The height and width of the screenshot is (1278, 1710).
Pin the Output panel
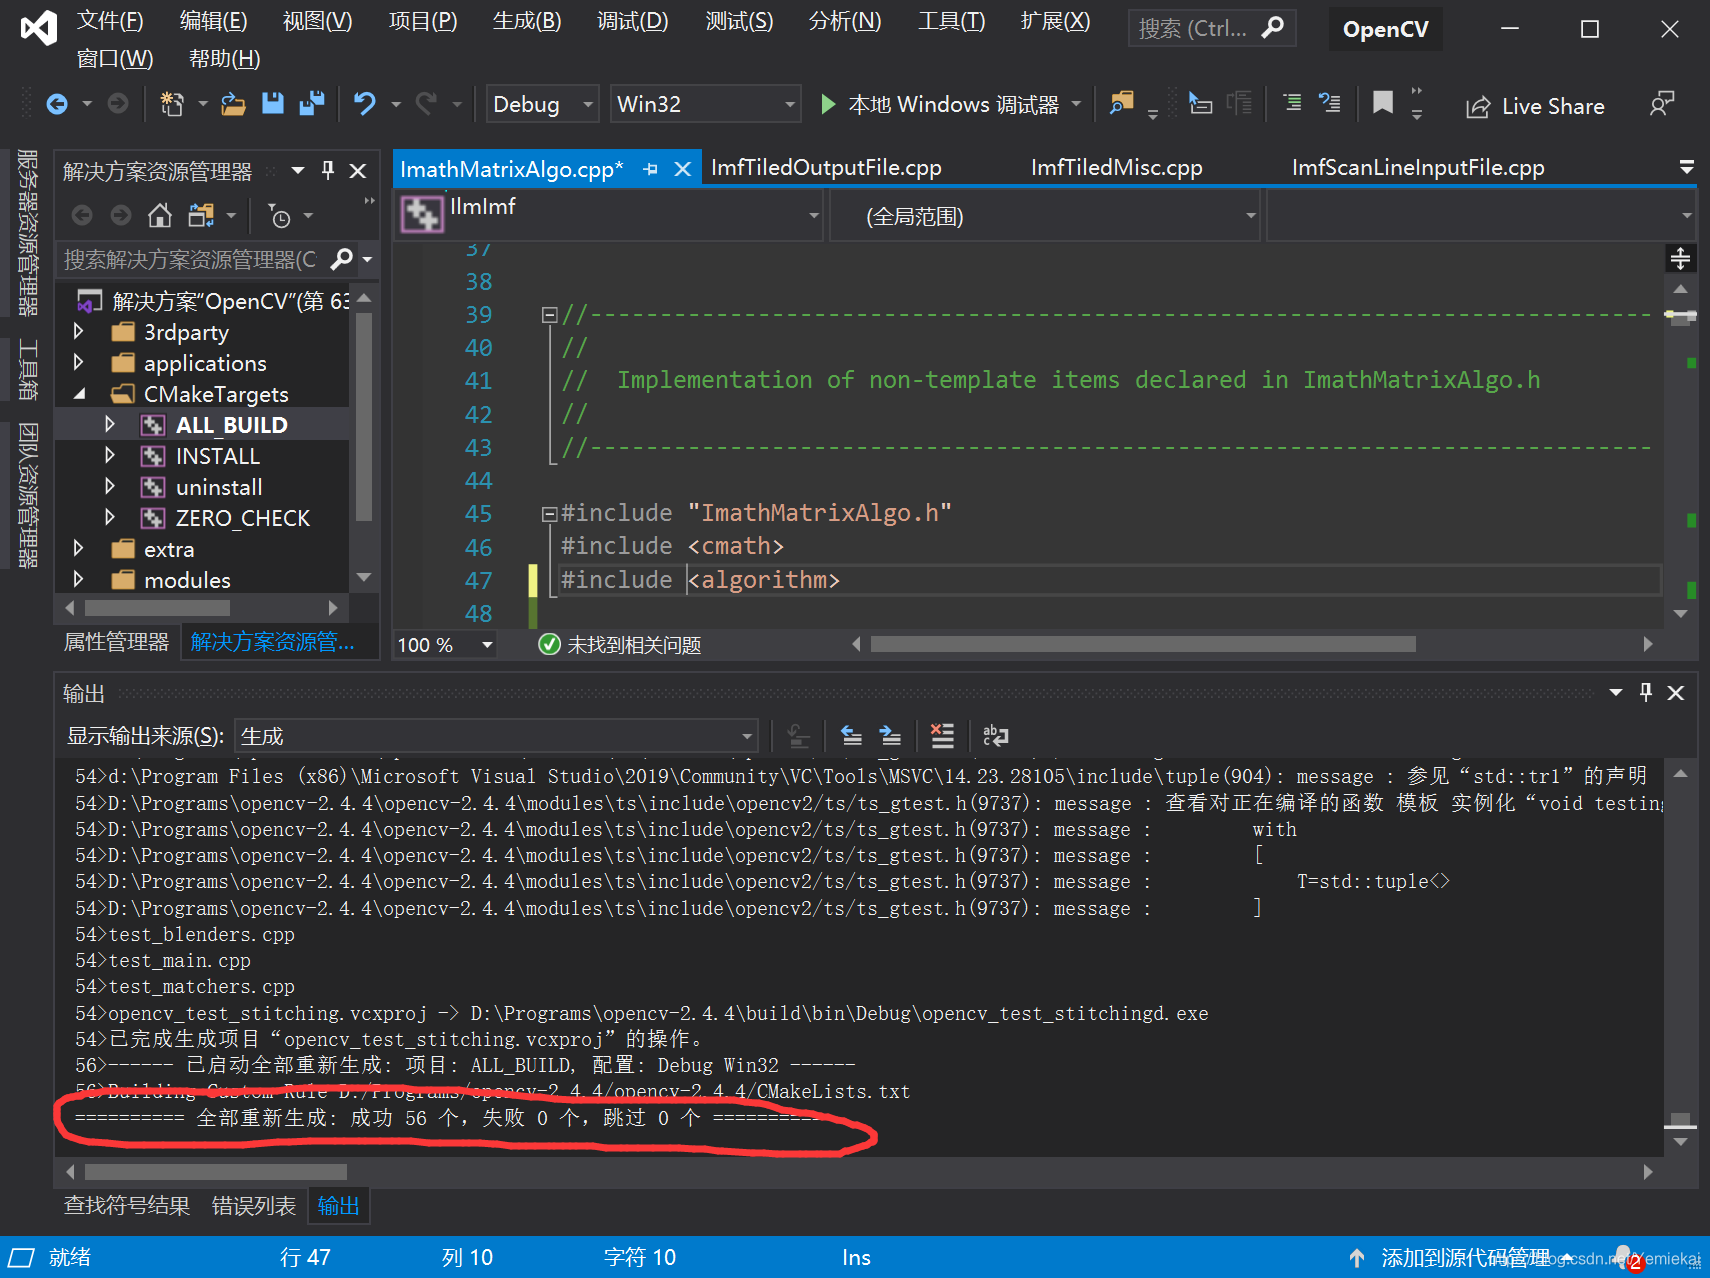tap(1646, 692)
